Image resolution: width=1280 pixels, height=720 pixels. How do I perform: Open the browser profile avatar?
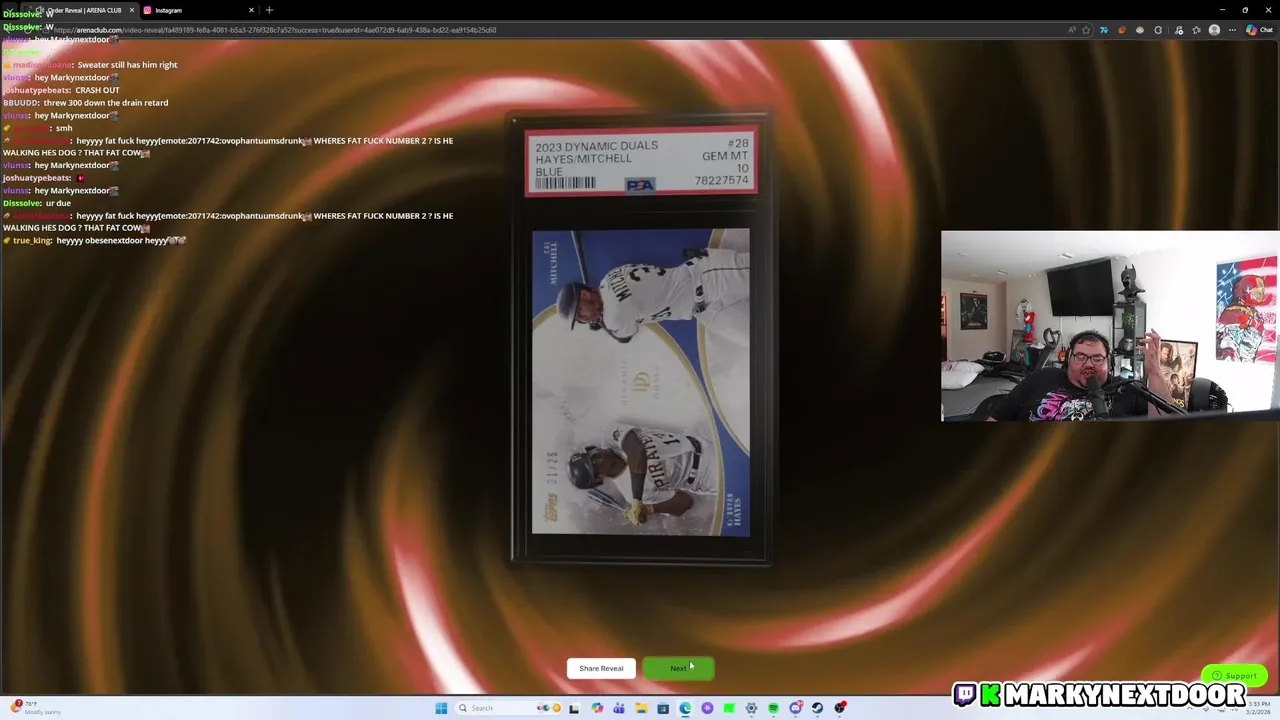tap(1214, 30)
